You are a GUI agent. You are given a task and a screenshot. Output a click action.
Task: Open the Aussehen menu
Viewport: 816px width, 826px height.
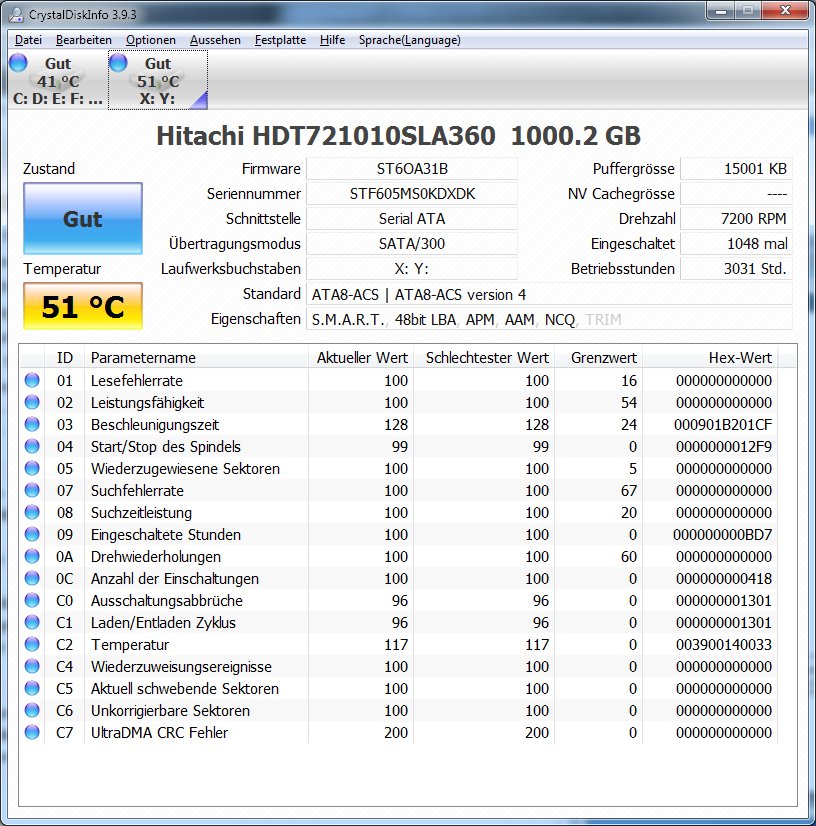(215, 40)
